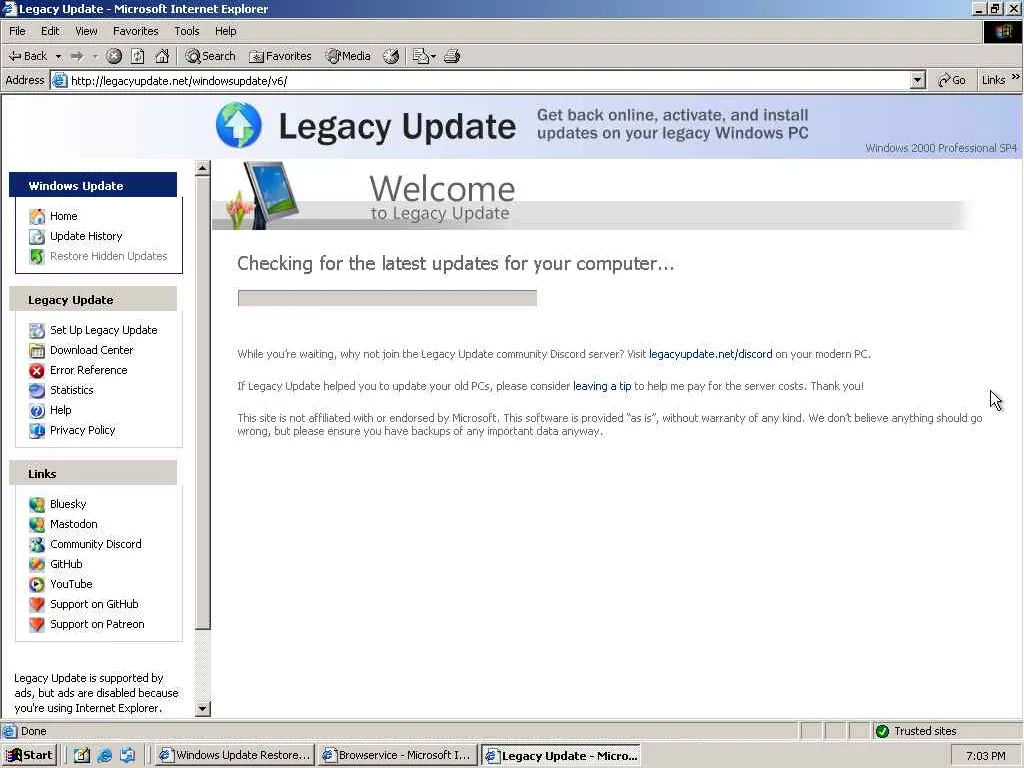Click Restore Hidden Updates sidebar link
Image resolution: width=1024 pixels, height=768 pixels.
pyautogui.click(x=108, y=256)
